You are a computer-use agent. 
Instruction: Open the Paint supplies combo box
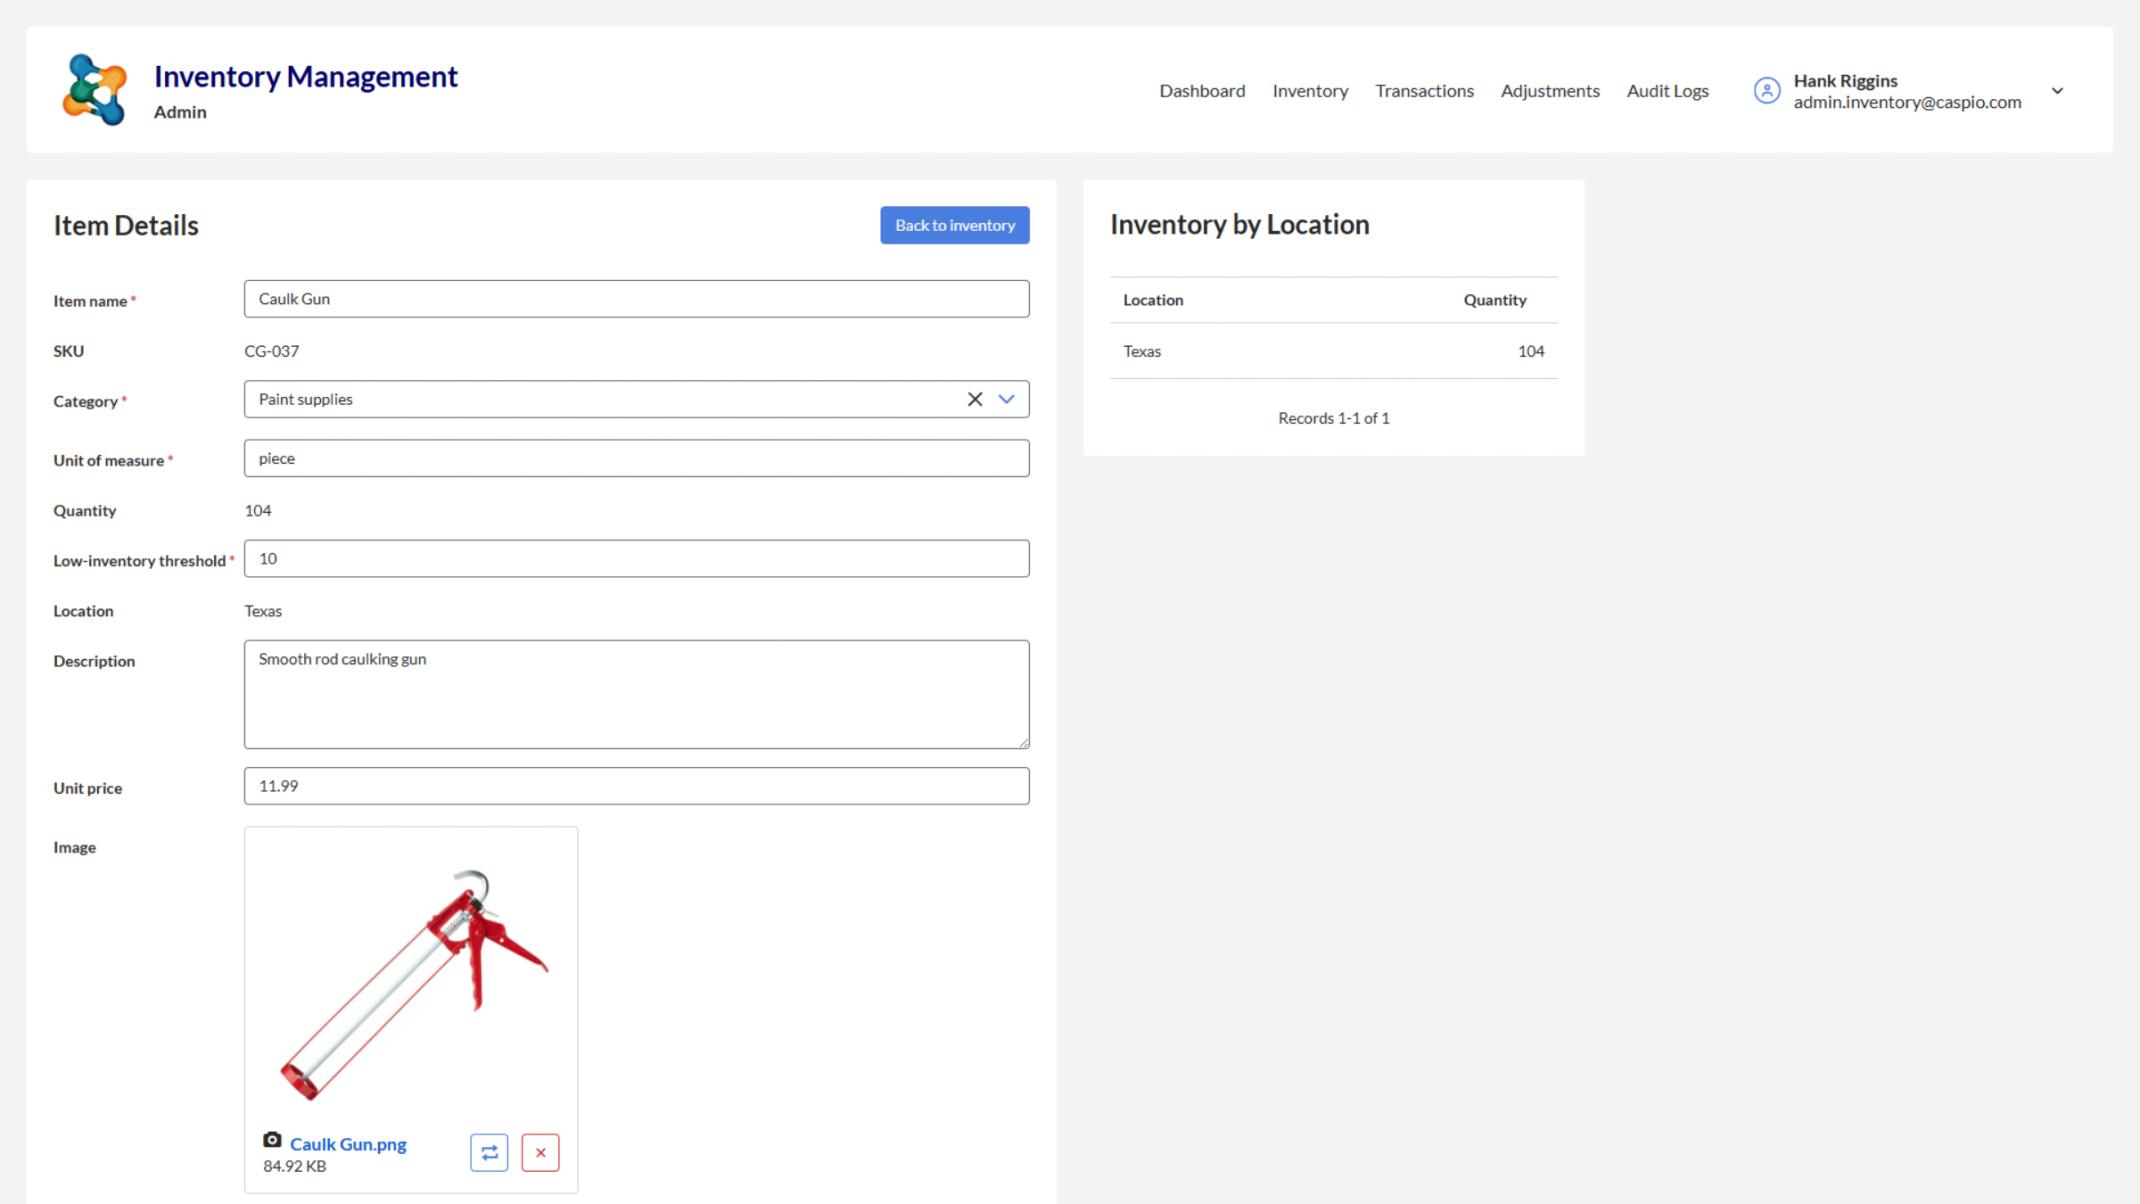tap(600, 398)
